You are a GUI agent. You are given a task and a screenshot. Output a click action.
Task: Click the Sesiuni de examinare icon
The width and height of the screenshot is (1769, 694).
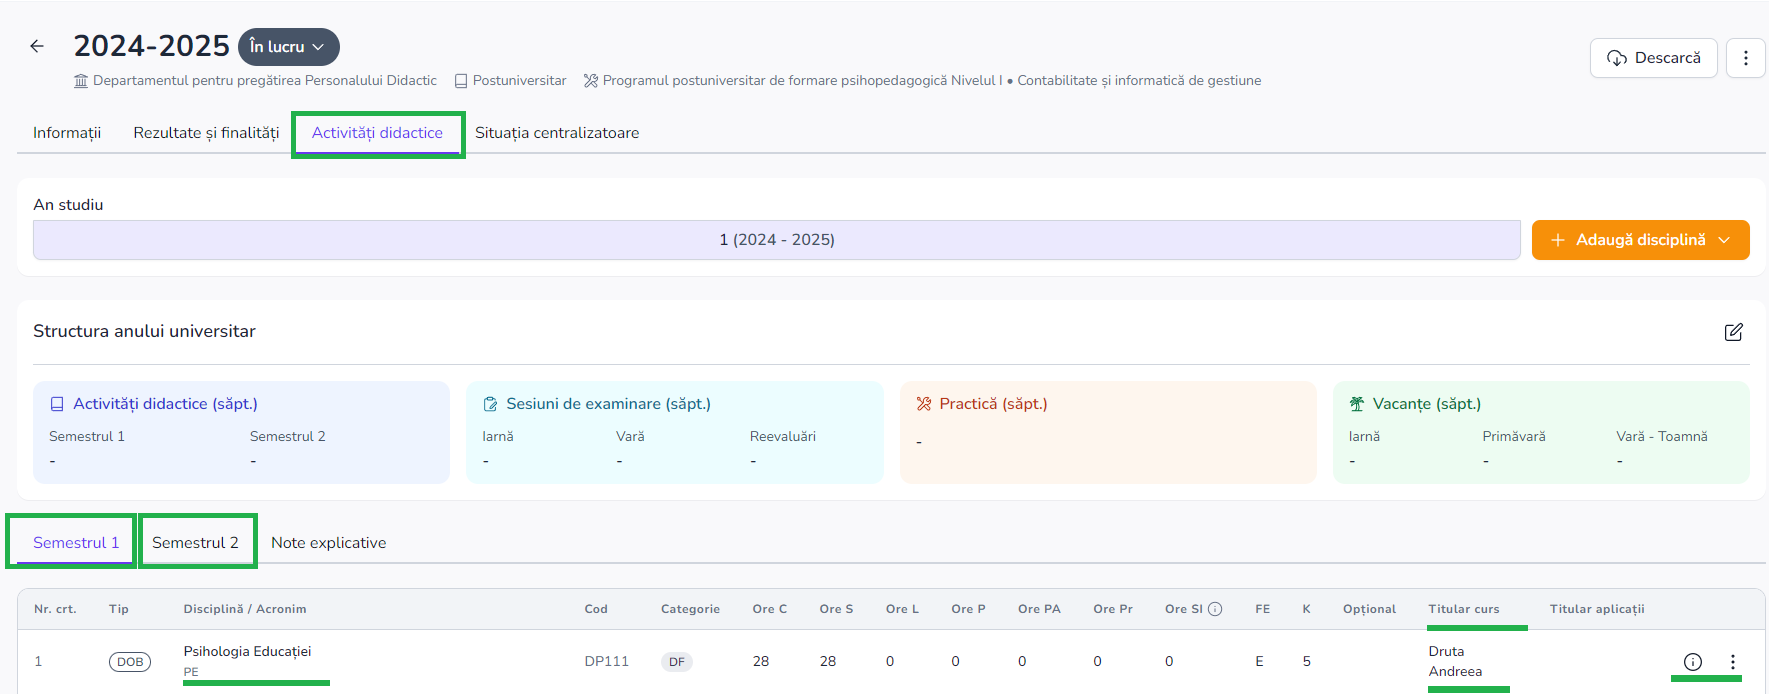point(490,404)
